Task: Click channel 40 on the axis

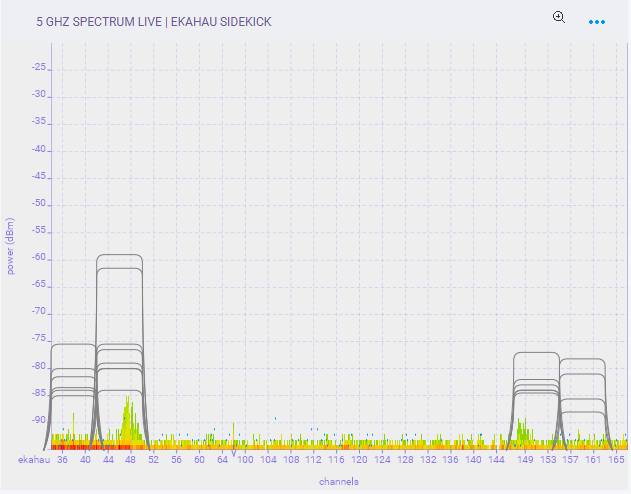Action: click(x=85, y=459)
